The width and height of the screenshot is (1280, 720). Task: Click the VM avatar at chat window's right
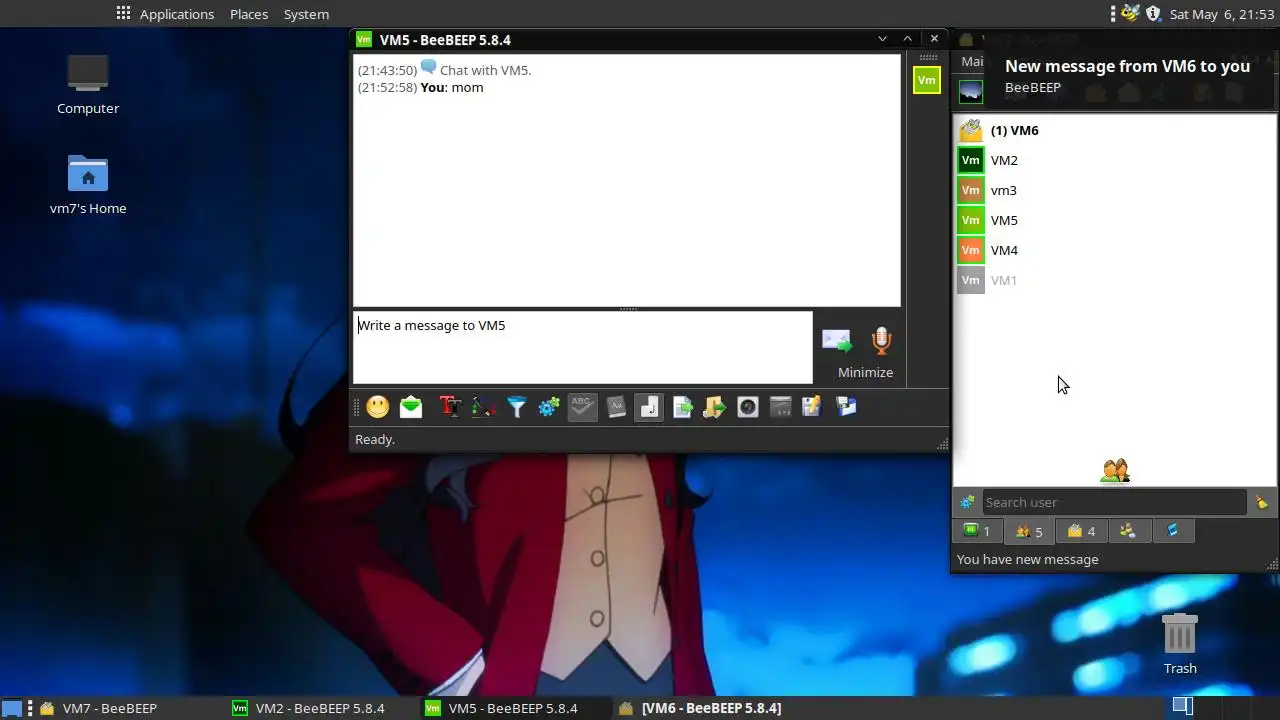click(x=927, y=80)
